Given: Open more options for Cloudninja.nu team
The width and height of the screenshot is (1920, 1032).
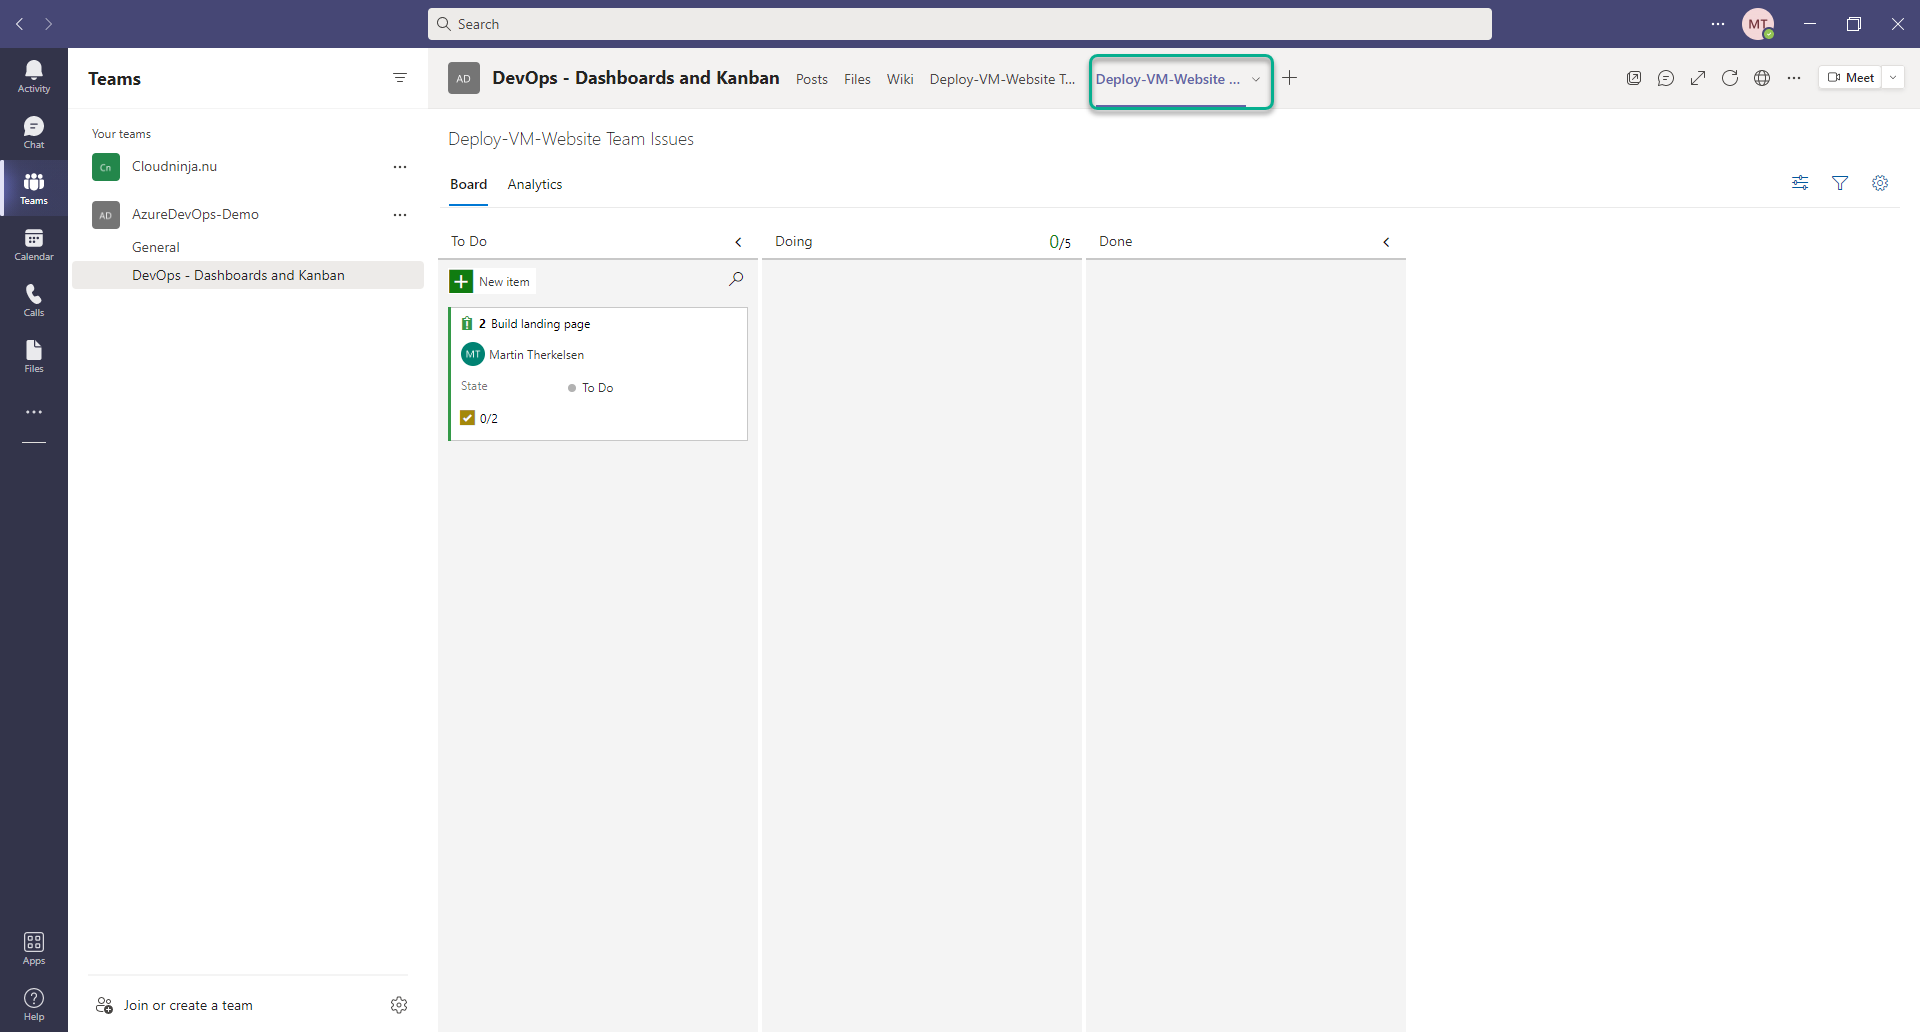Looking at the screenshot, I should pyautogui.click(x=400, y=167).
